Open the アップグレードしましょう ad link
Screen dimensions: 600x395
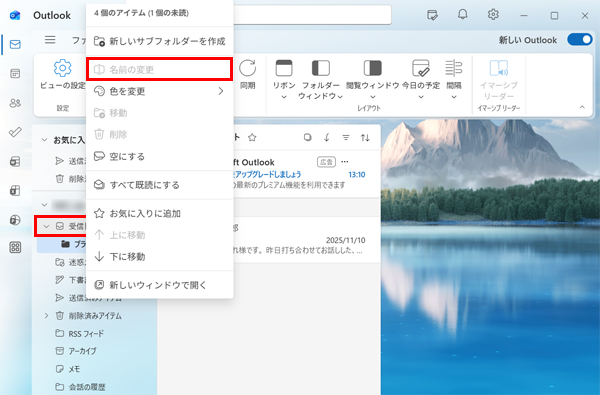(x=268, y=175)
